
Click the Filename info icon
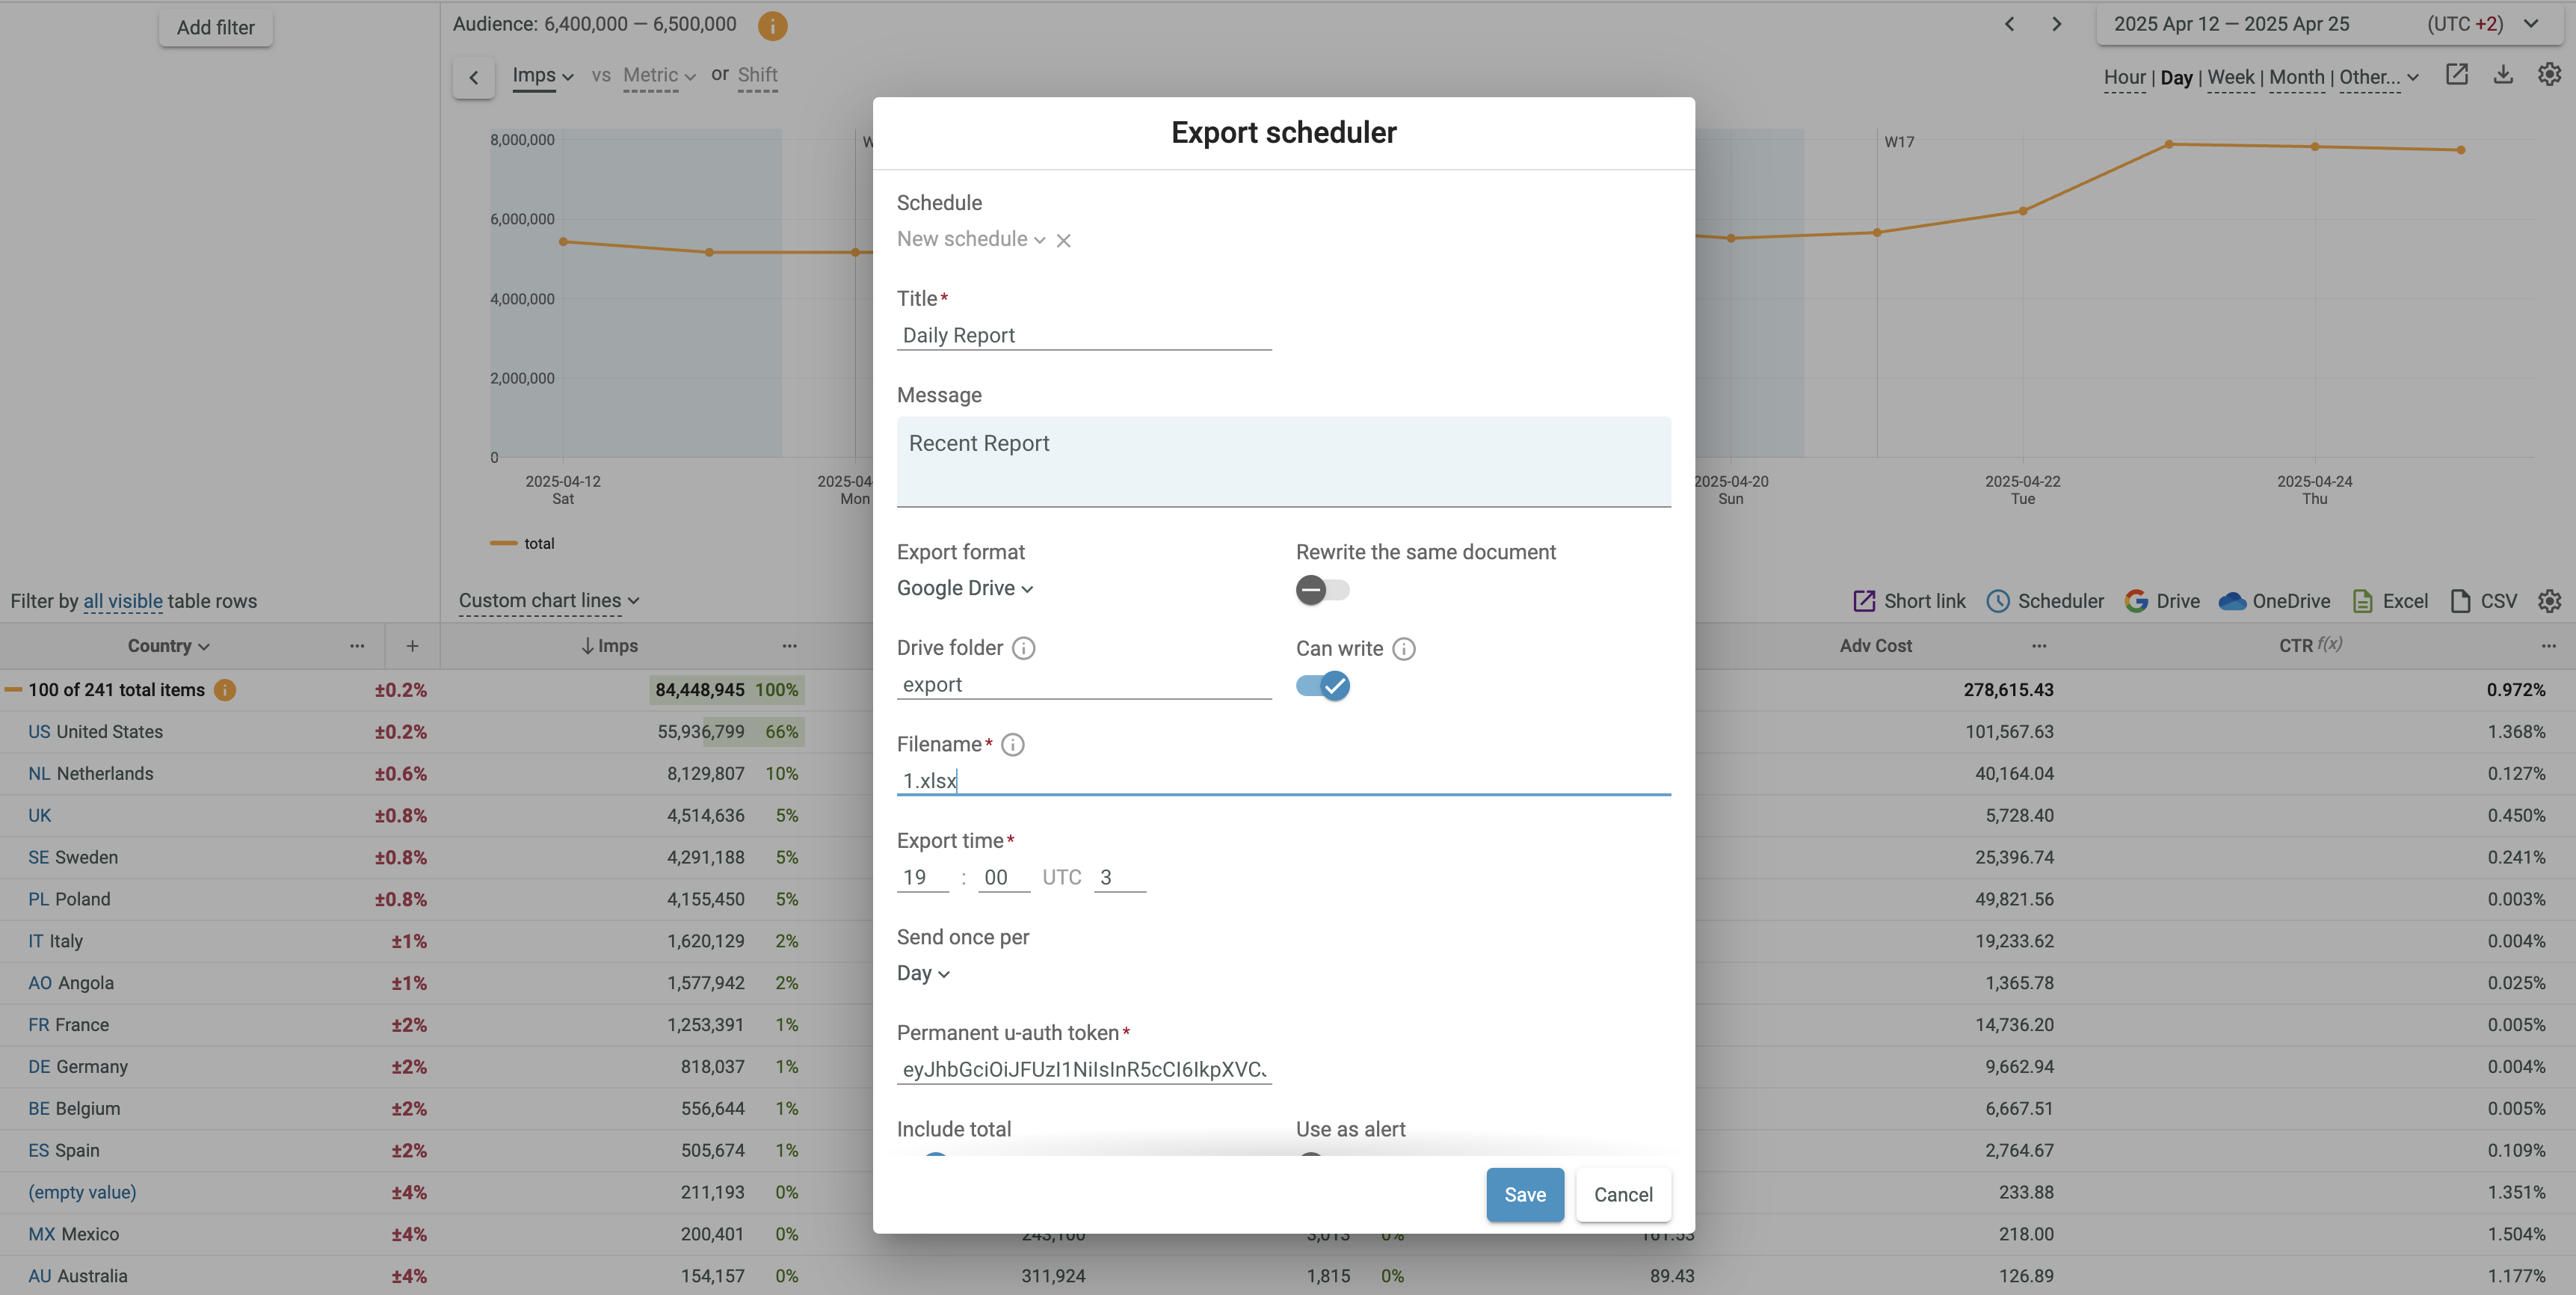click(x=1012, y=745)
